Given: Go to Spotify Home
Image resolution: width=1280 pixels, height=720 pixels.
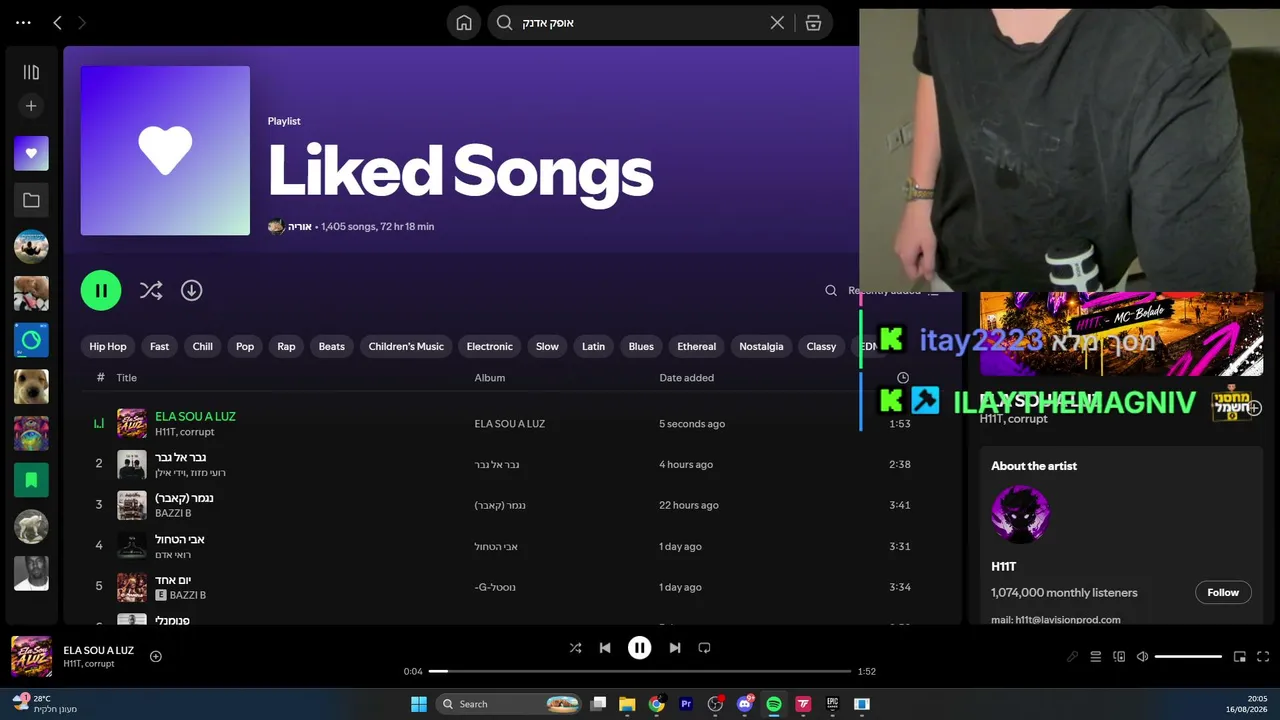Looking at the screenshot, I should click(x=464, y=23).
